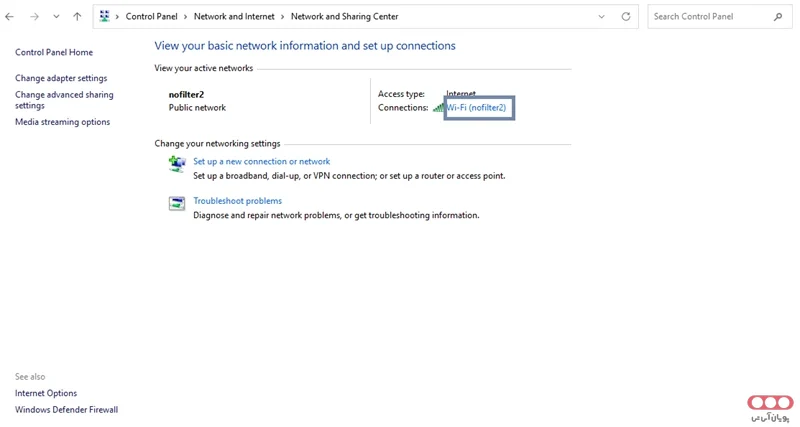Viewport: 800px width, 427px height.
Task: Click Set up a new connection or network
Action: click(261, 161)
